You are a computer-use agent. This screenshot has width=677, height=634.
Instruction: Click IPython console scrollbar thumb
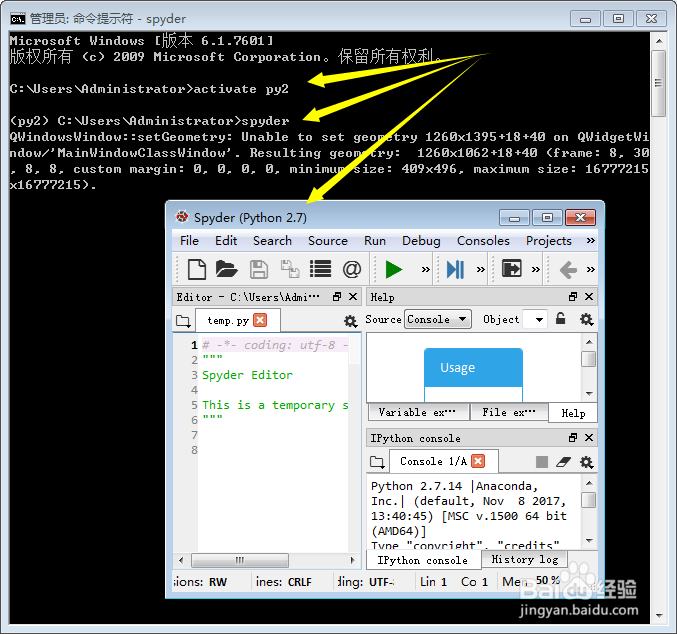pyautogui.click(x=588, y=500)
